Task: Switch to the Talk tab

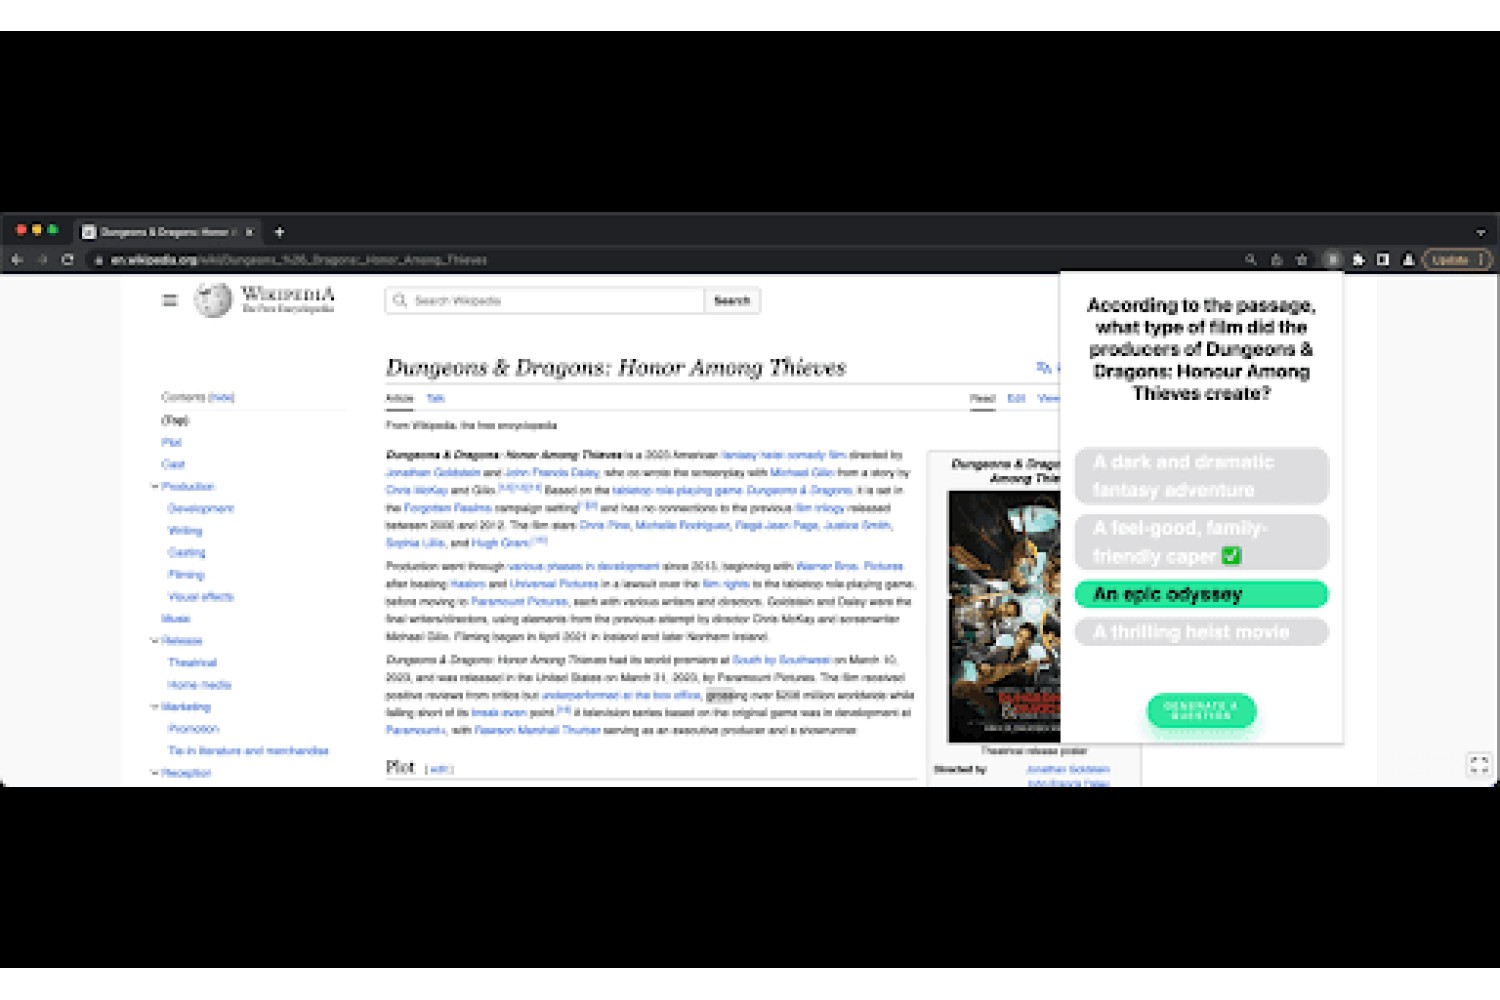Action: point(435,398)
